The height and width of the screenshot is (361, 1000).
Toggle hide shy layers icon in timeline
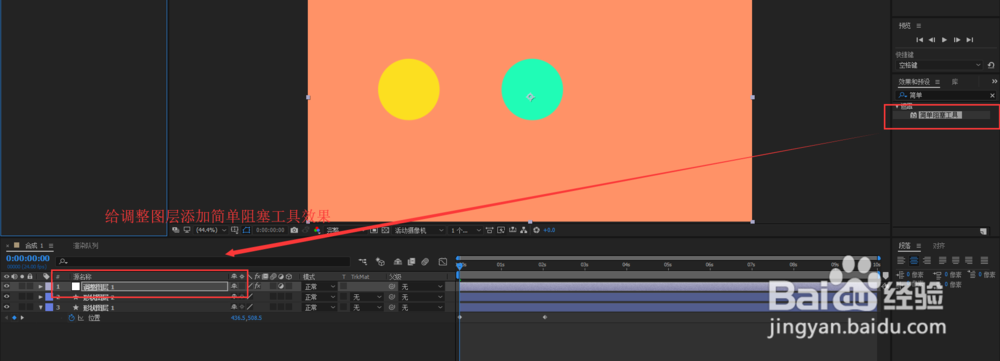click(x=397, y=262)
